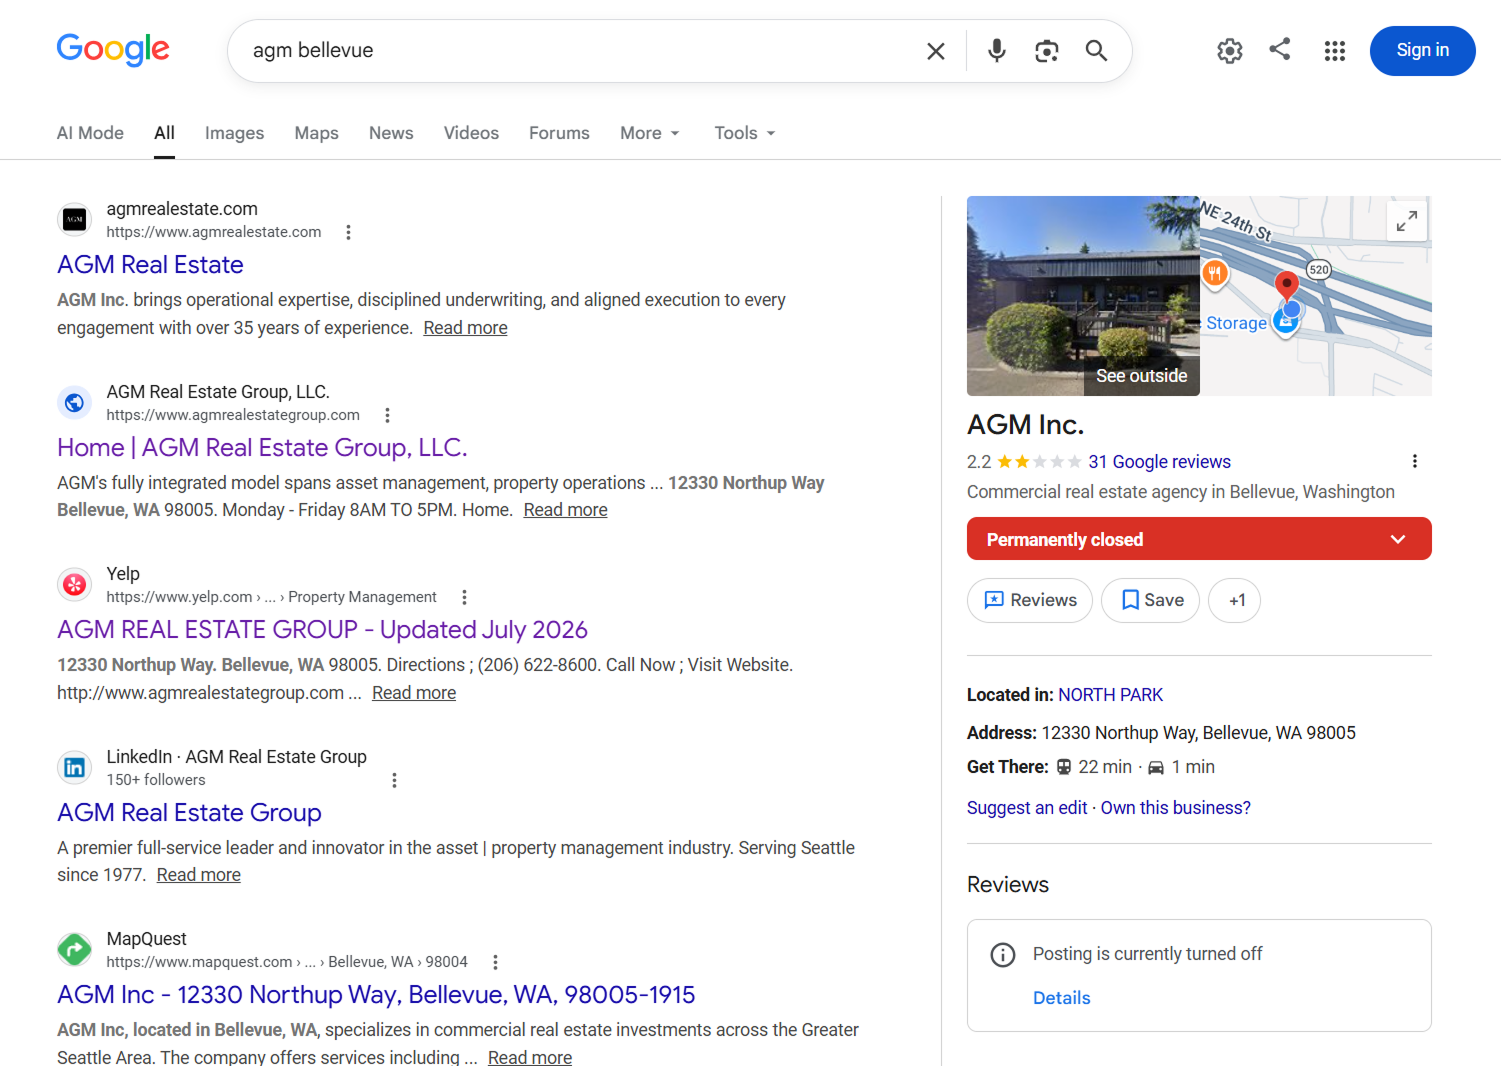Open the Reviews button in business panel
The height and width of the screenshot is (1066, 1501).
[x=1030, y=601]
